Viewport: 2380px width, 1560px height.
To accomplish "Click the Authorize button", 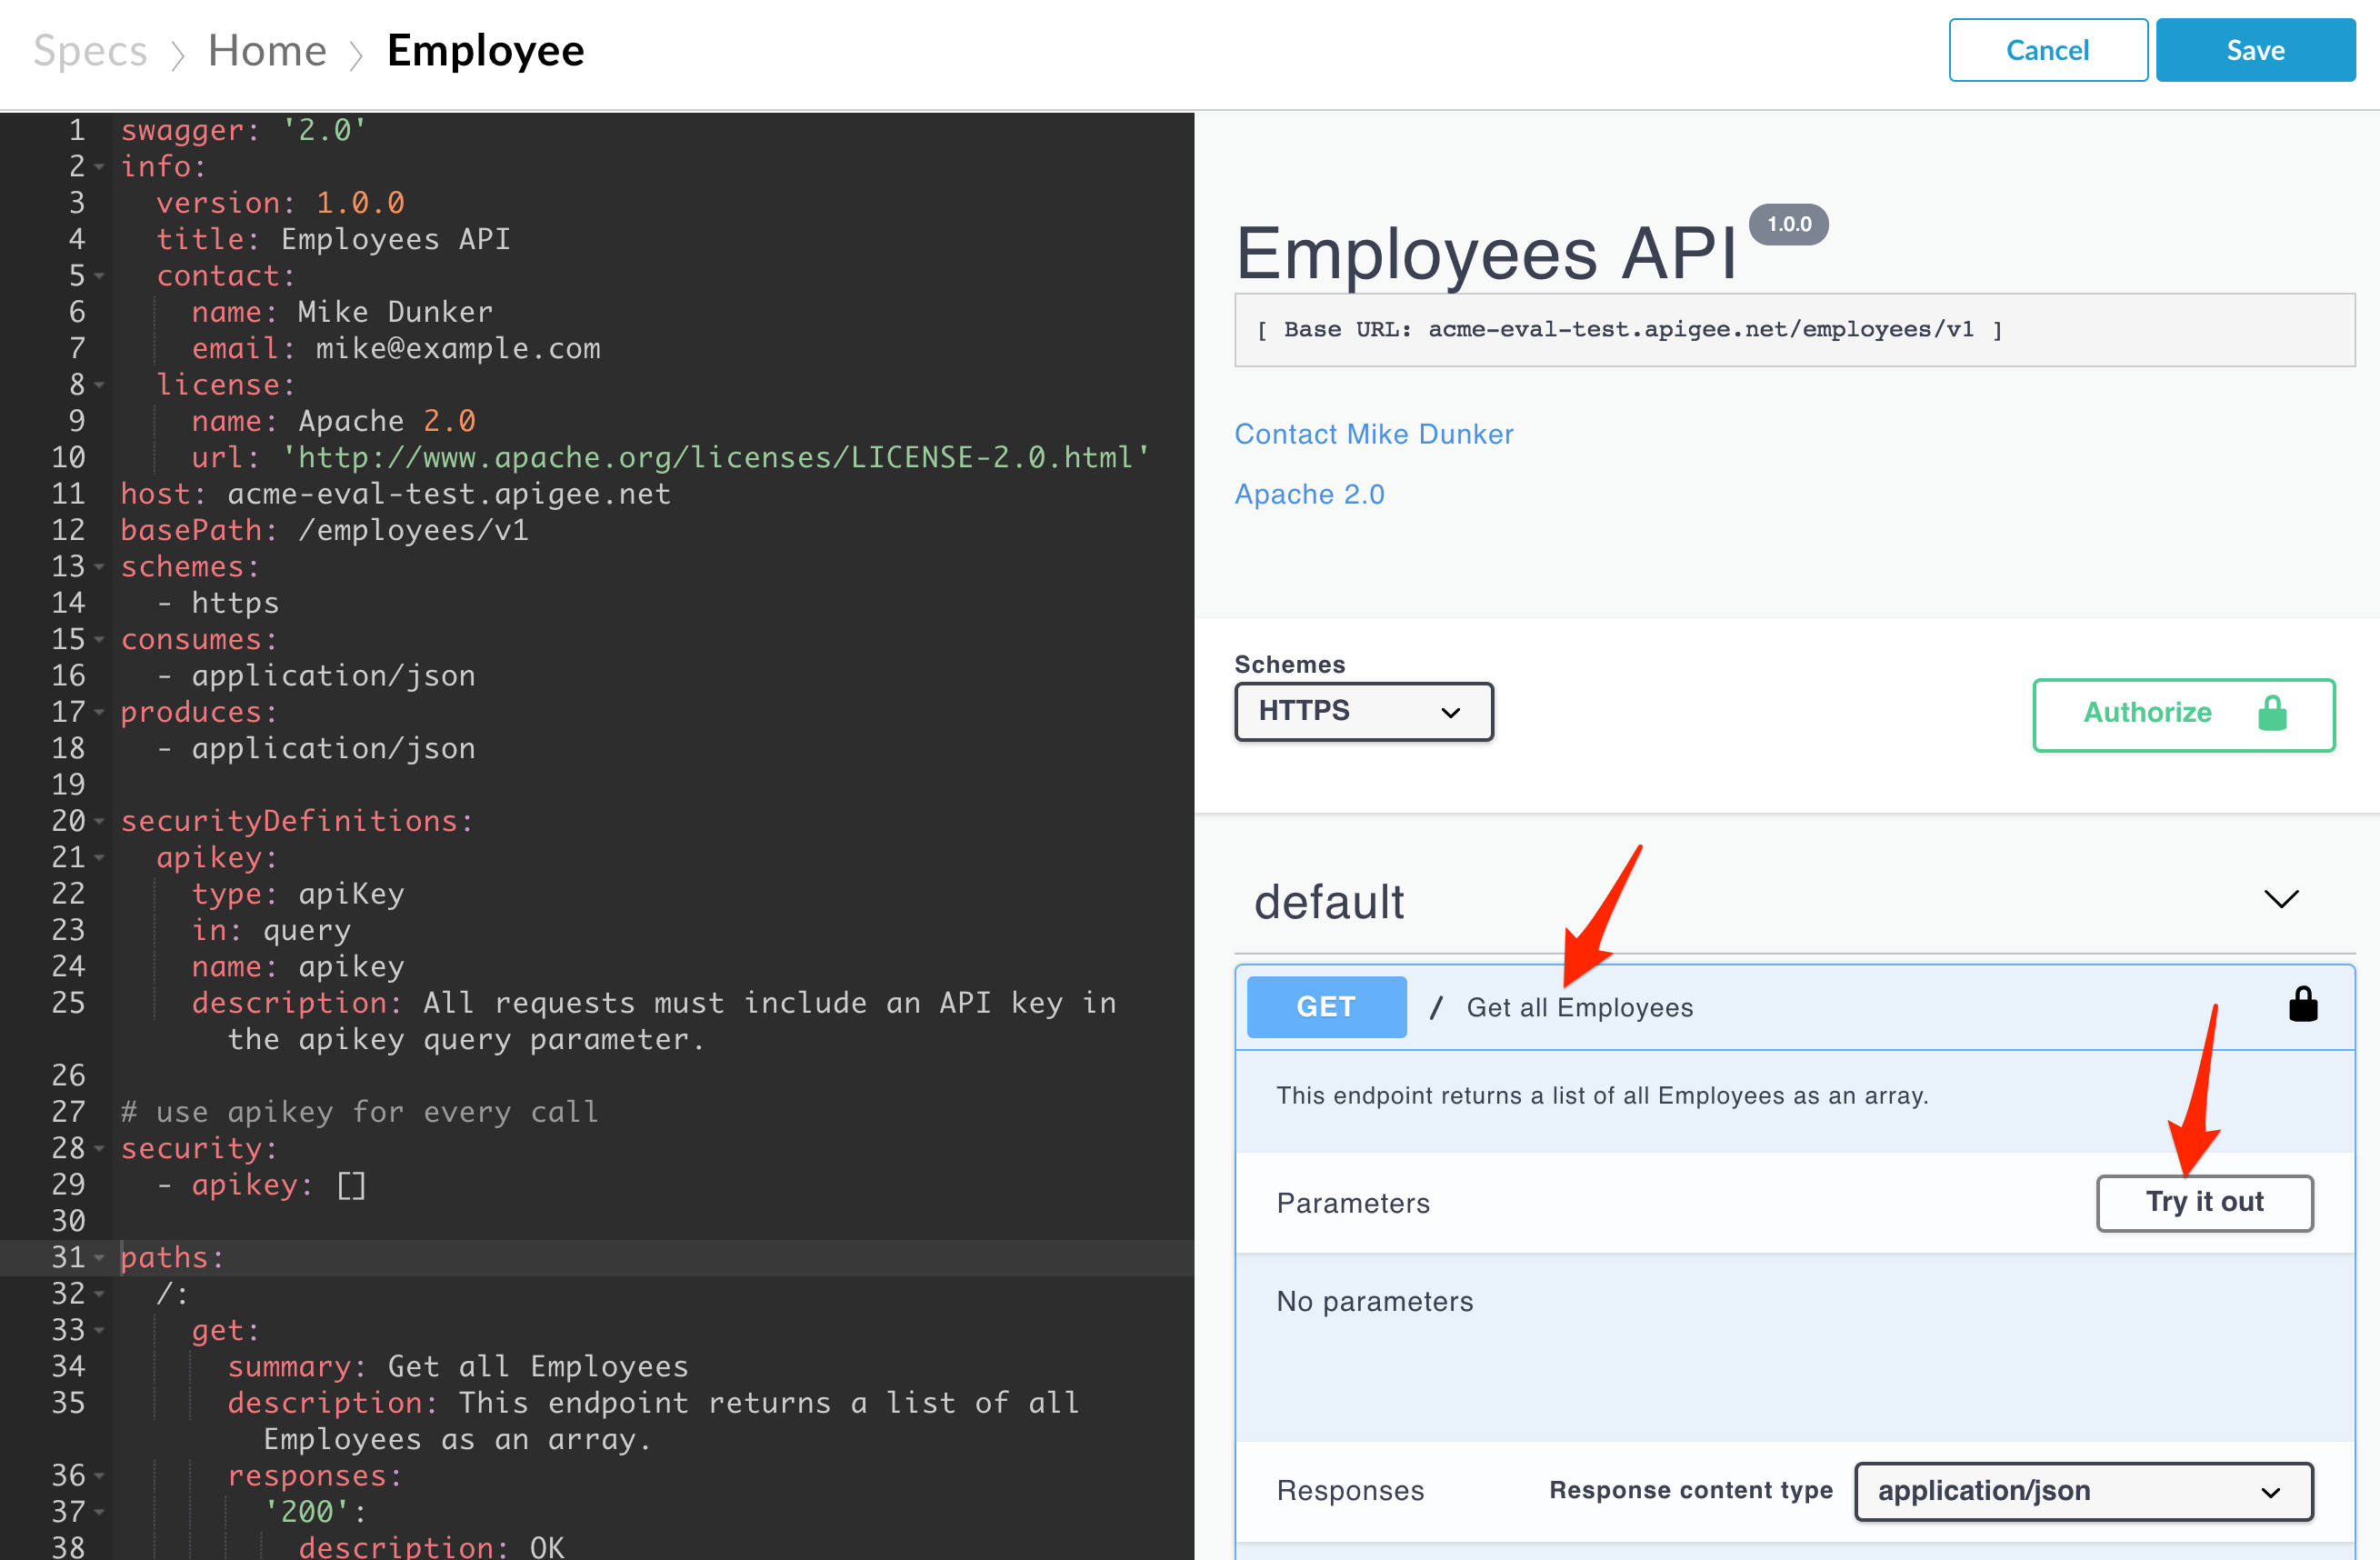I will click(2183, 714).
